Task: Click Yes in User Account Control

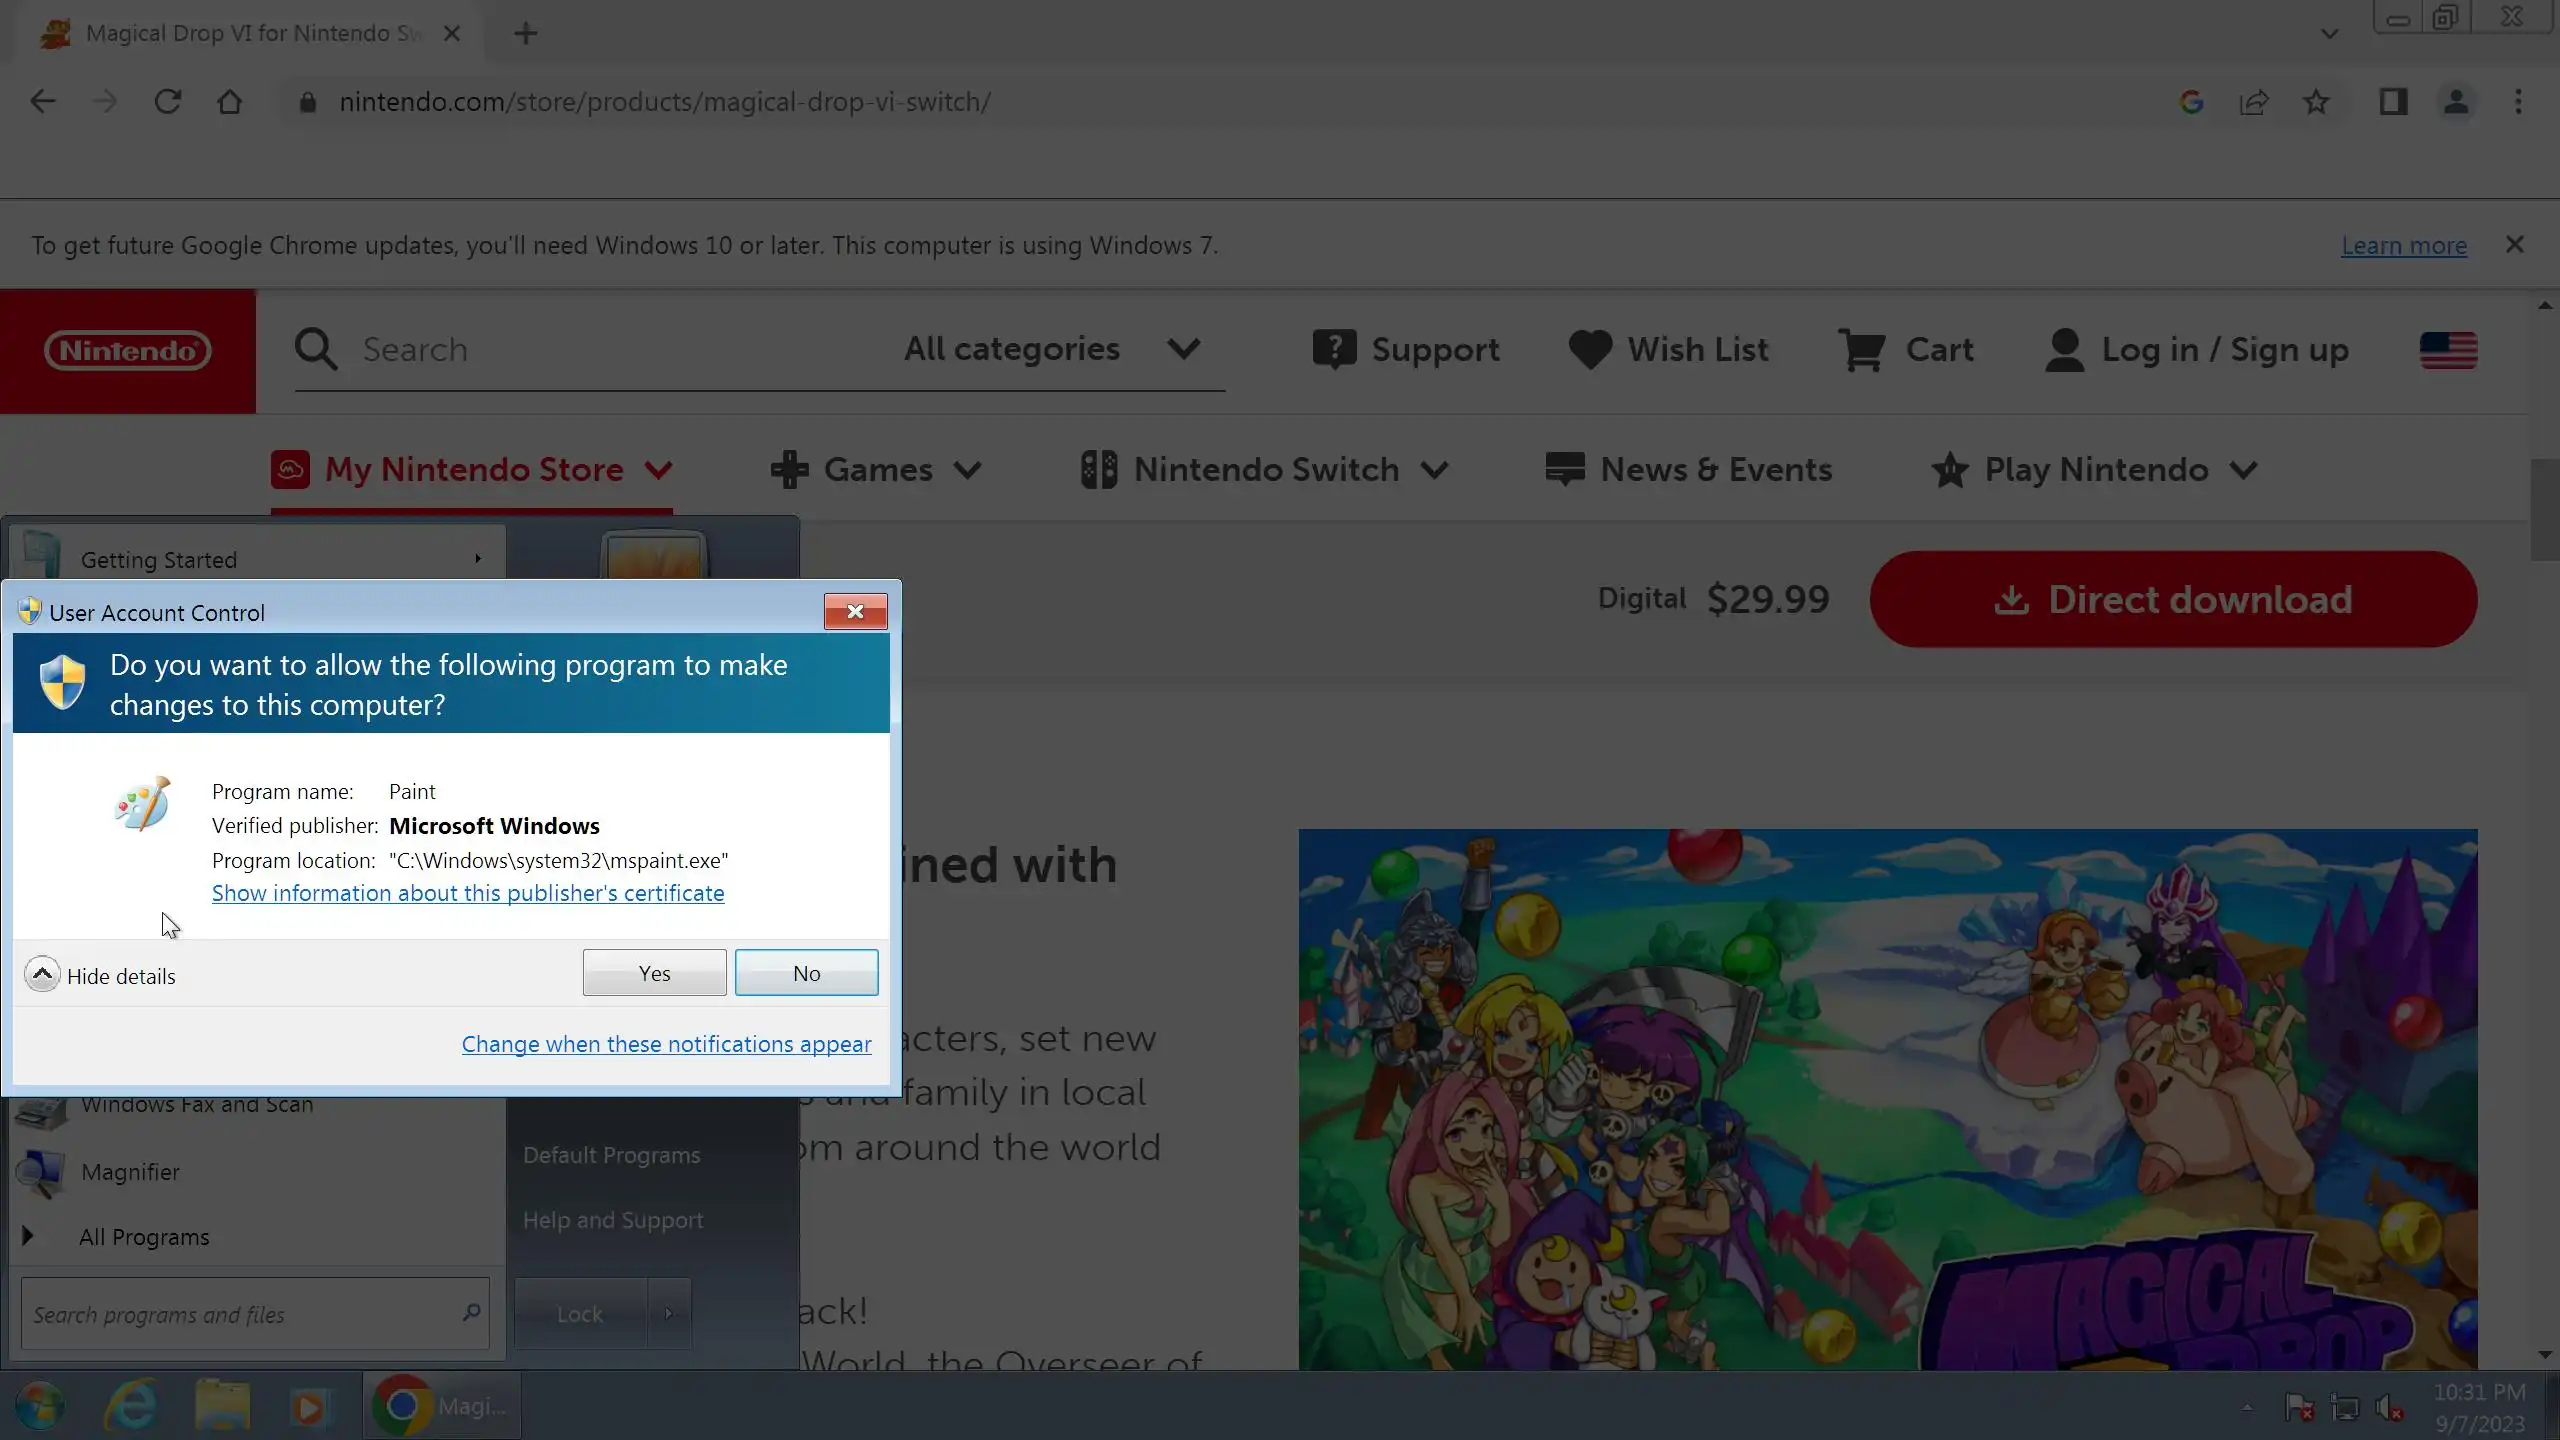Action: pos(654,973)
